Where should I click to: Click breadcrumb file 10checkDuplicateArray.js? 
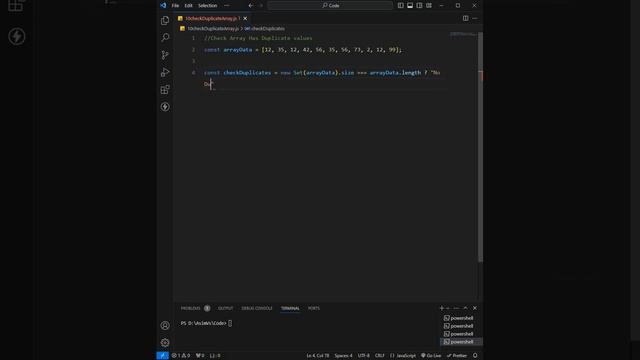(213, 29)
